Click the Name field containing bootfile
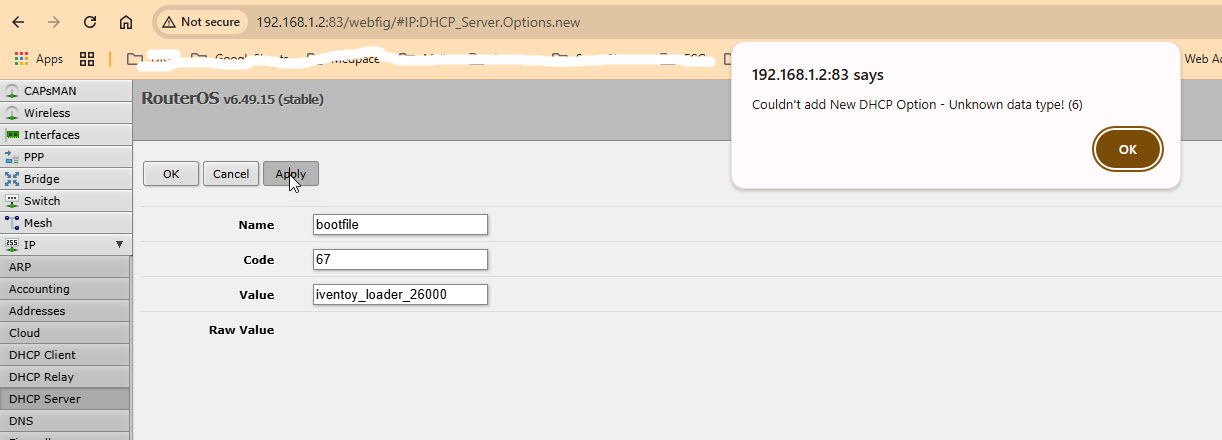The image size is (1222, 440). [x=400, y=224]
